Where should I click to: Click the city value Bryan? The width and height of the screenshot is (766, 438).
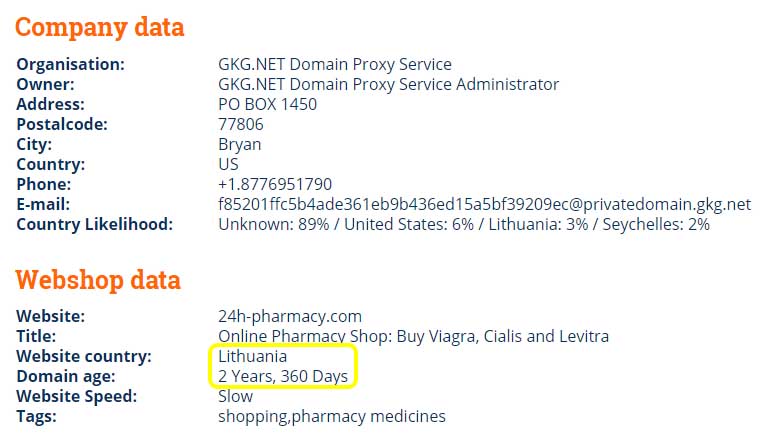239,145
